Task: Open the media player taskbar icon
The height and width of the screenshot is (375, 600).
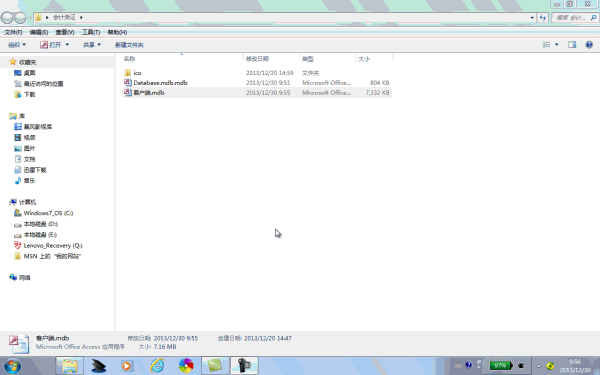Action: coord(126,366)
